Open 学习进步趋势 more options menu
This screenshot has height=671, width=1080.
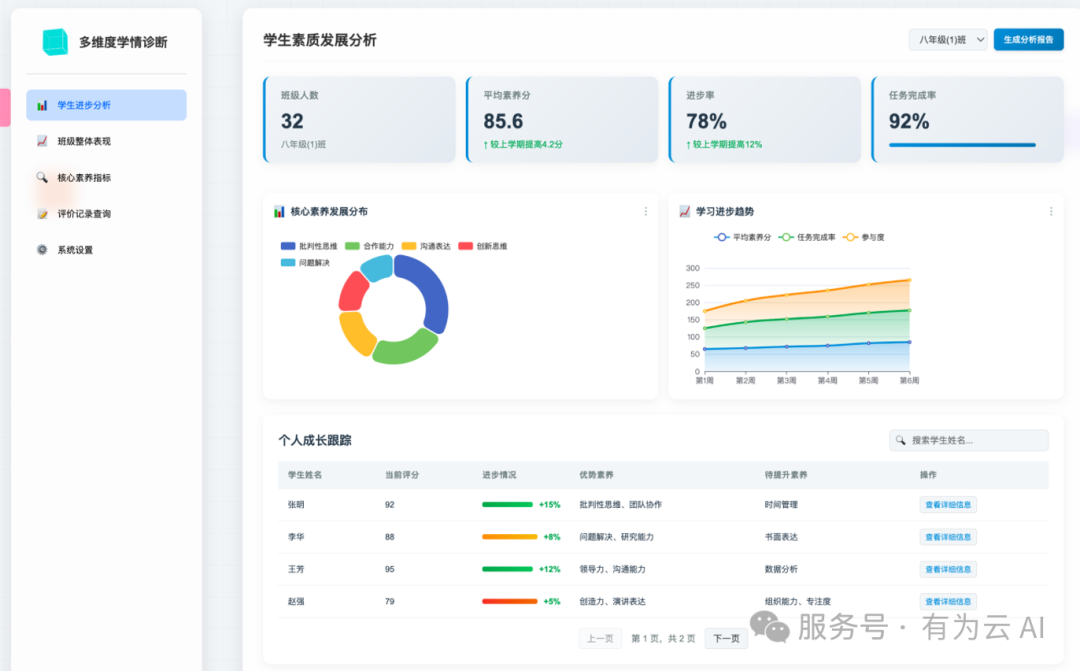1051,211
